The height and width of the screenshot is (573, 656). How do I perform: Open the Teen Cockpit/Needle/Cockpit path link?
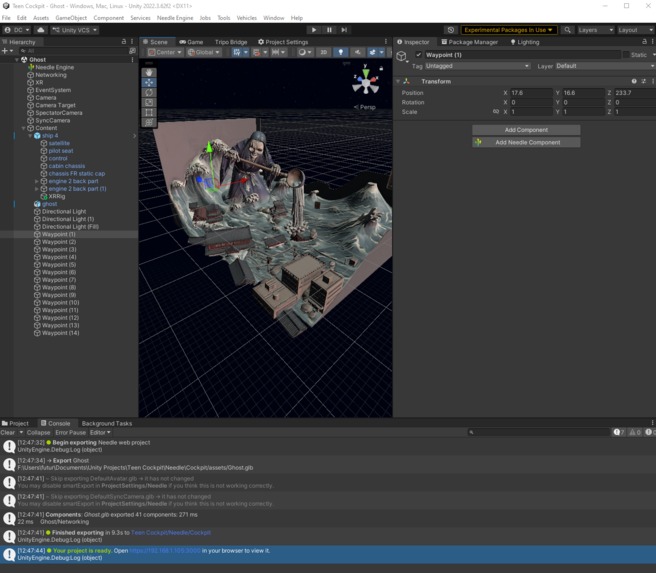coord(171,532)
